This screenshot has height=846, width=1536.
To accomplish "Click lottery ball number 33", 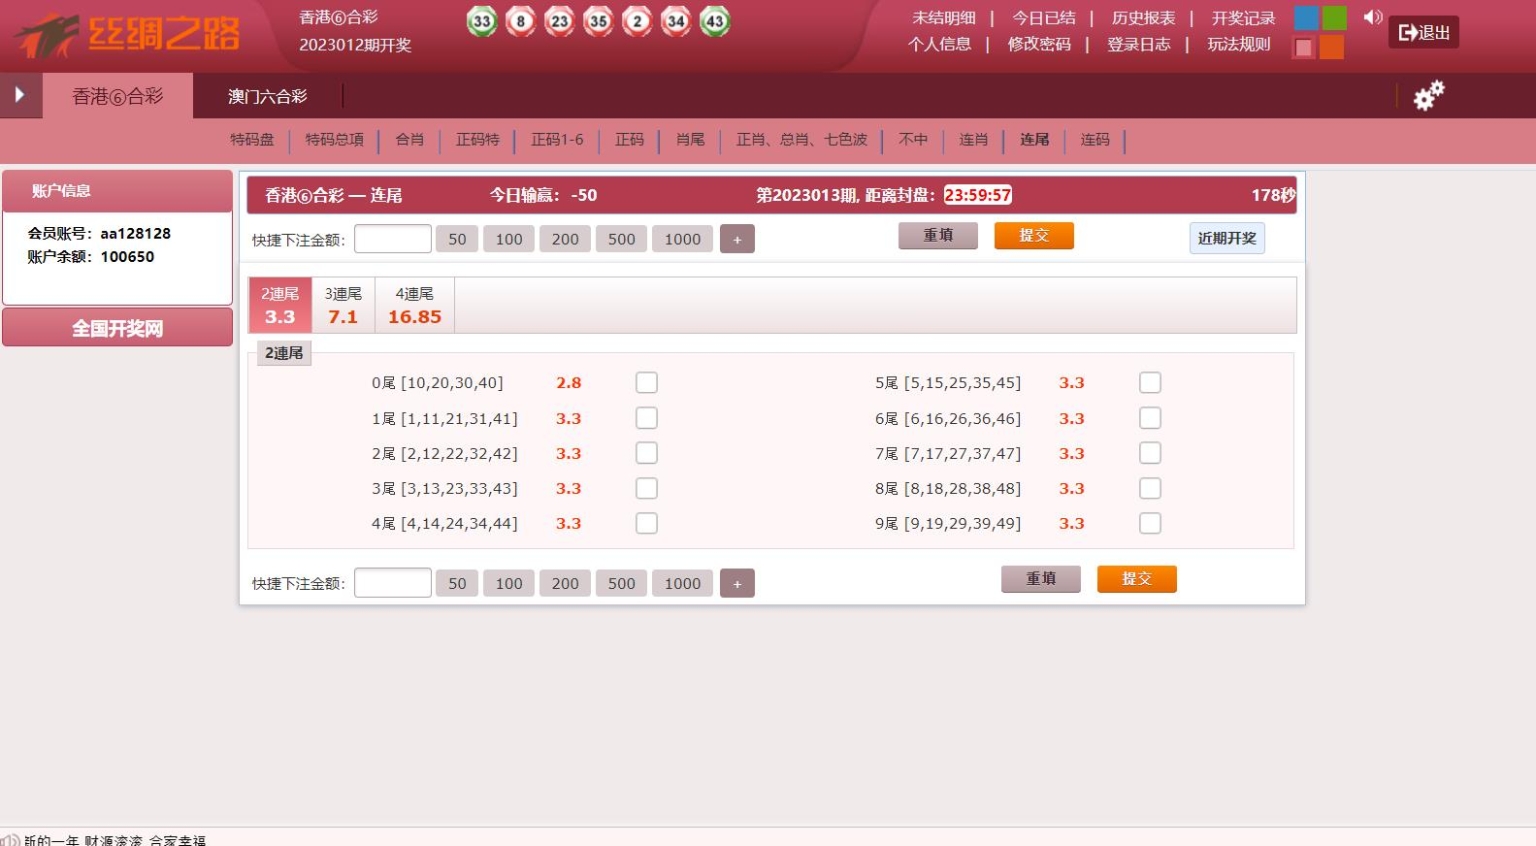I will tap(482, 21).
